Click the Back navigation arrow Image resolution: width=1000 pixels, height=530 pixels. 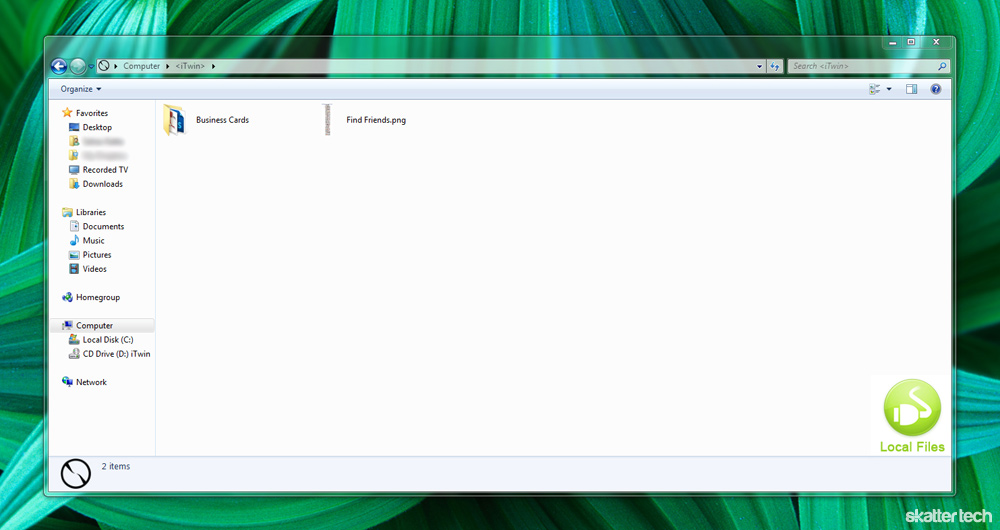pyautogui.click(x=59, y=66)
